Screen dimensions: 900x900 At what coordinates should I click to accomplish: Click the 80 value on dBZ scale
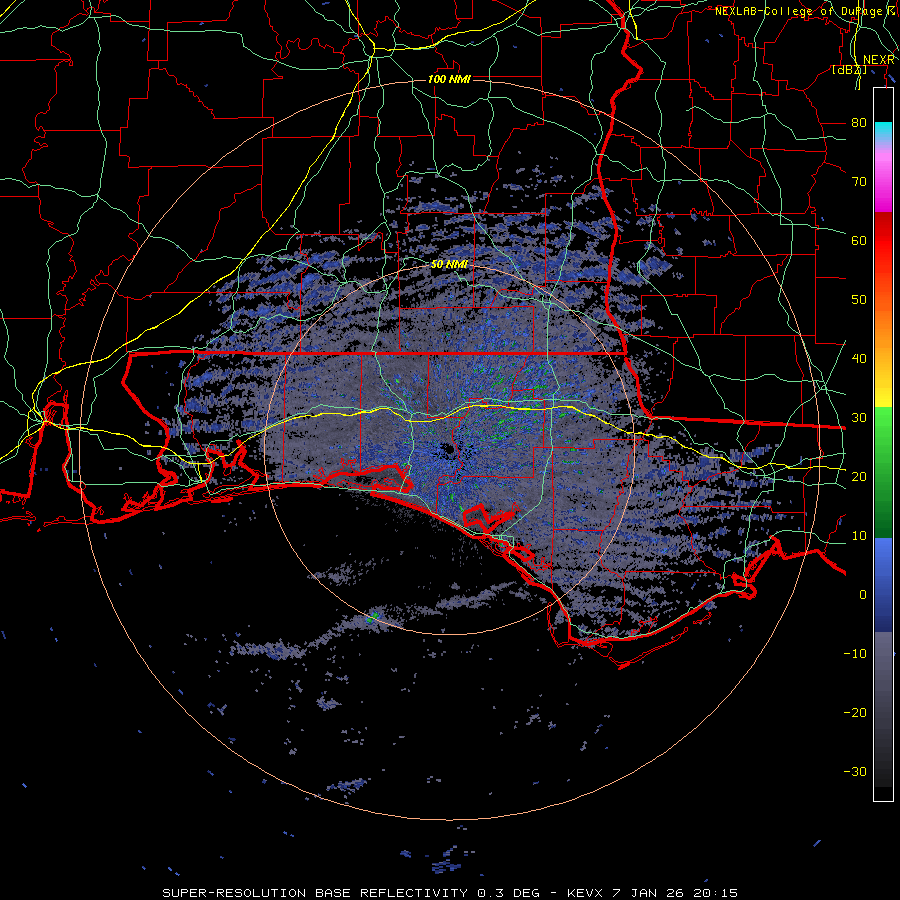[859, 123]
